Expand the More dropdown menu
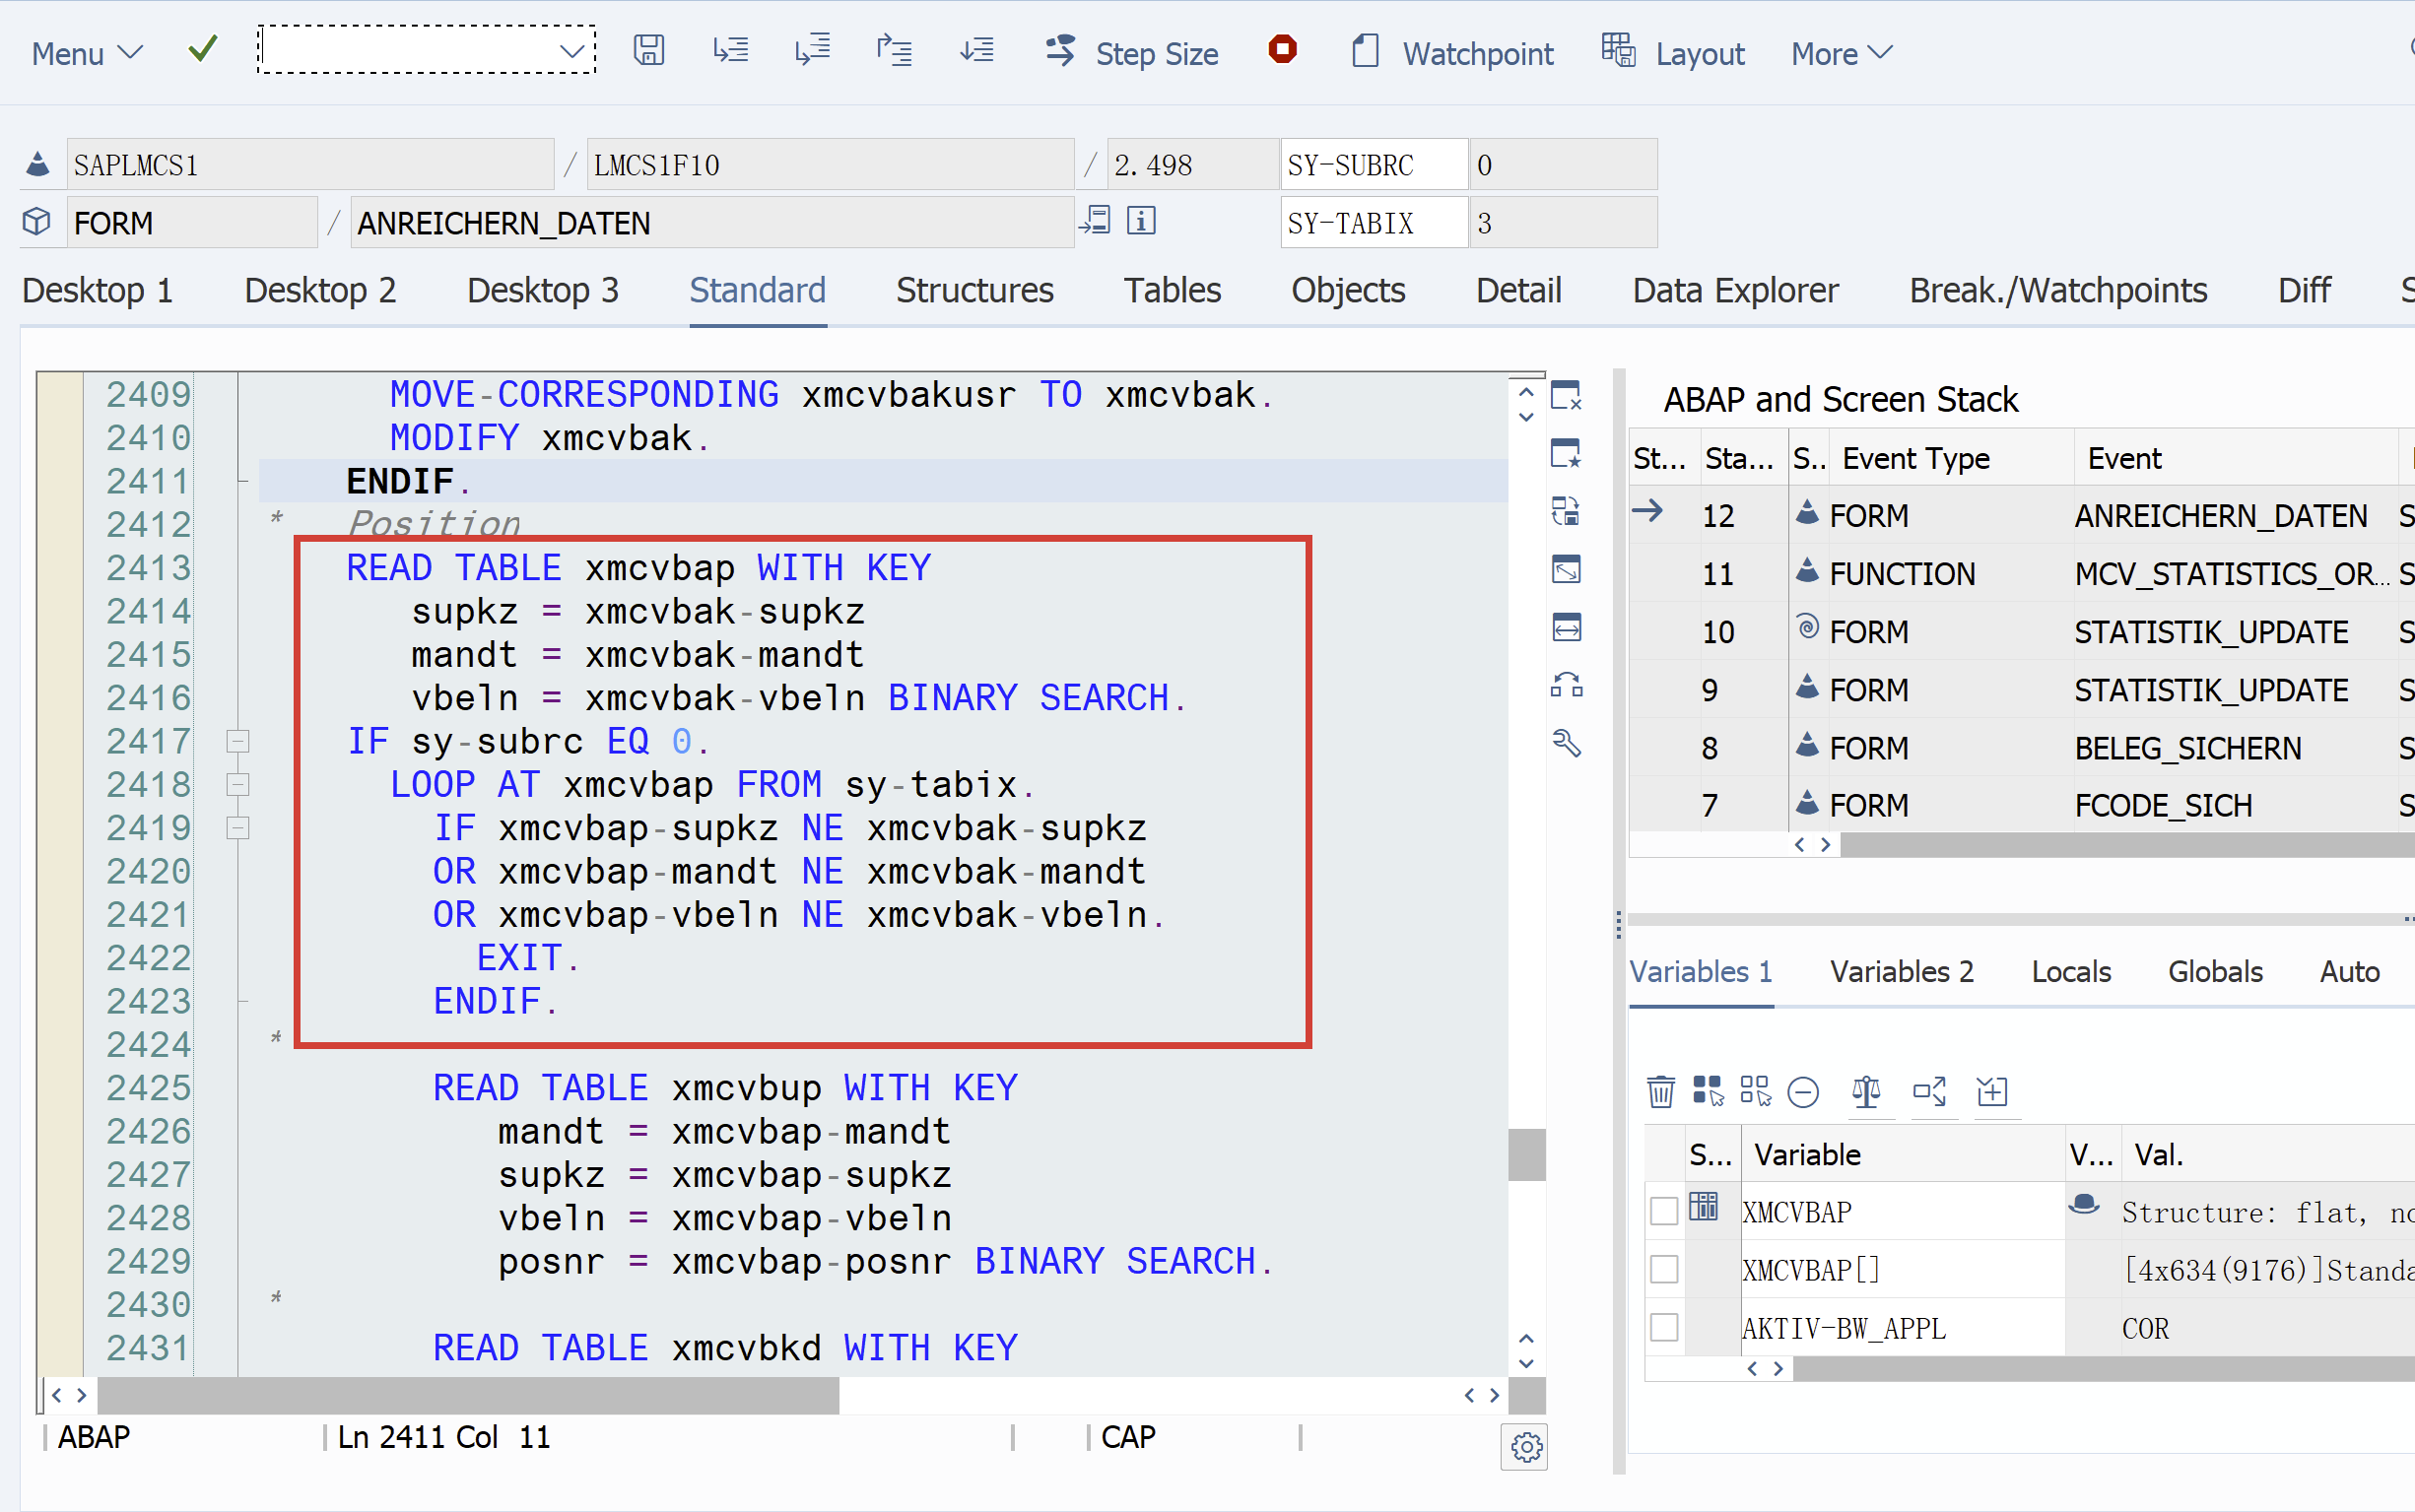Image resolution: width=2415 pixels, height=1512 pixels. [1841, 53]
